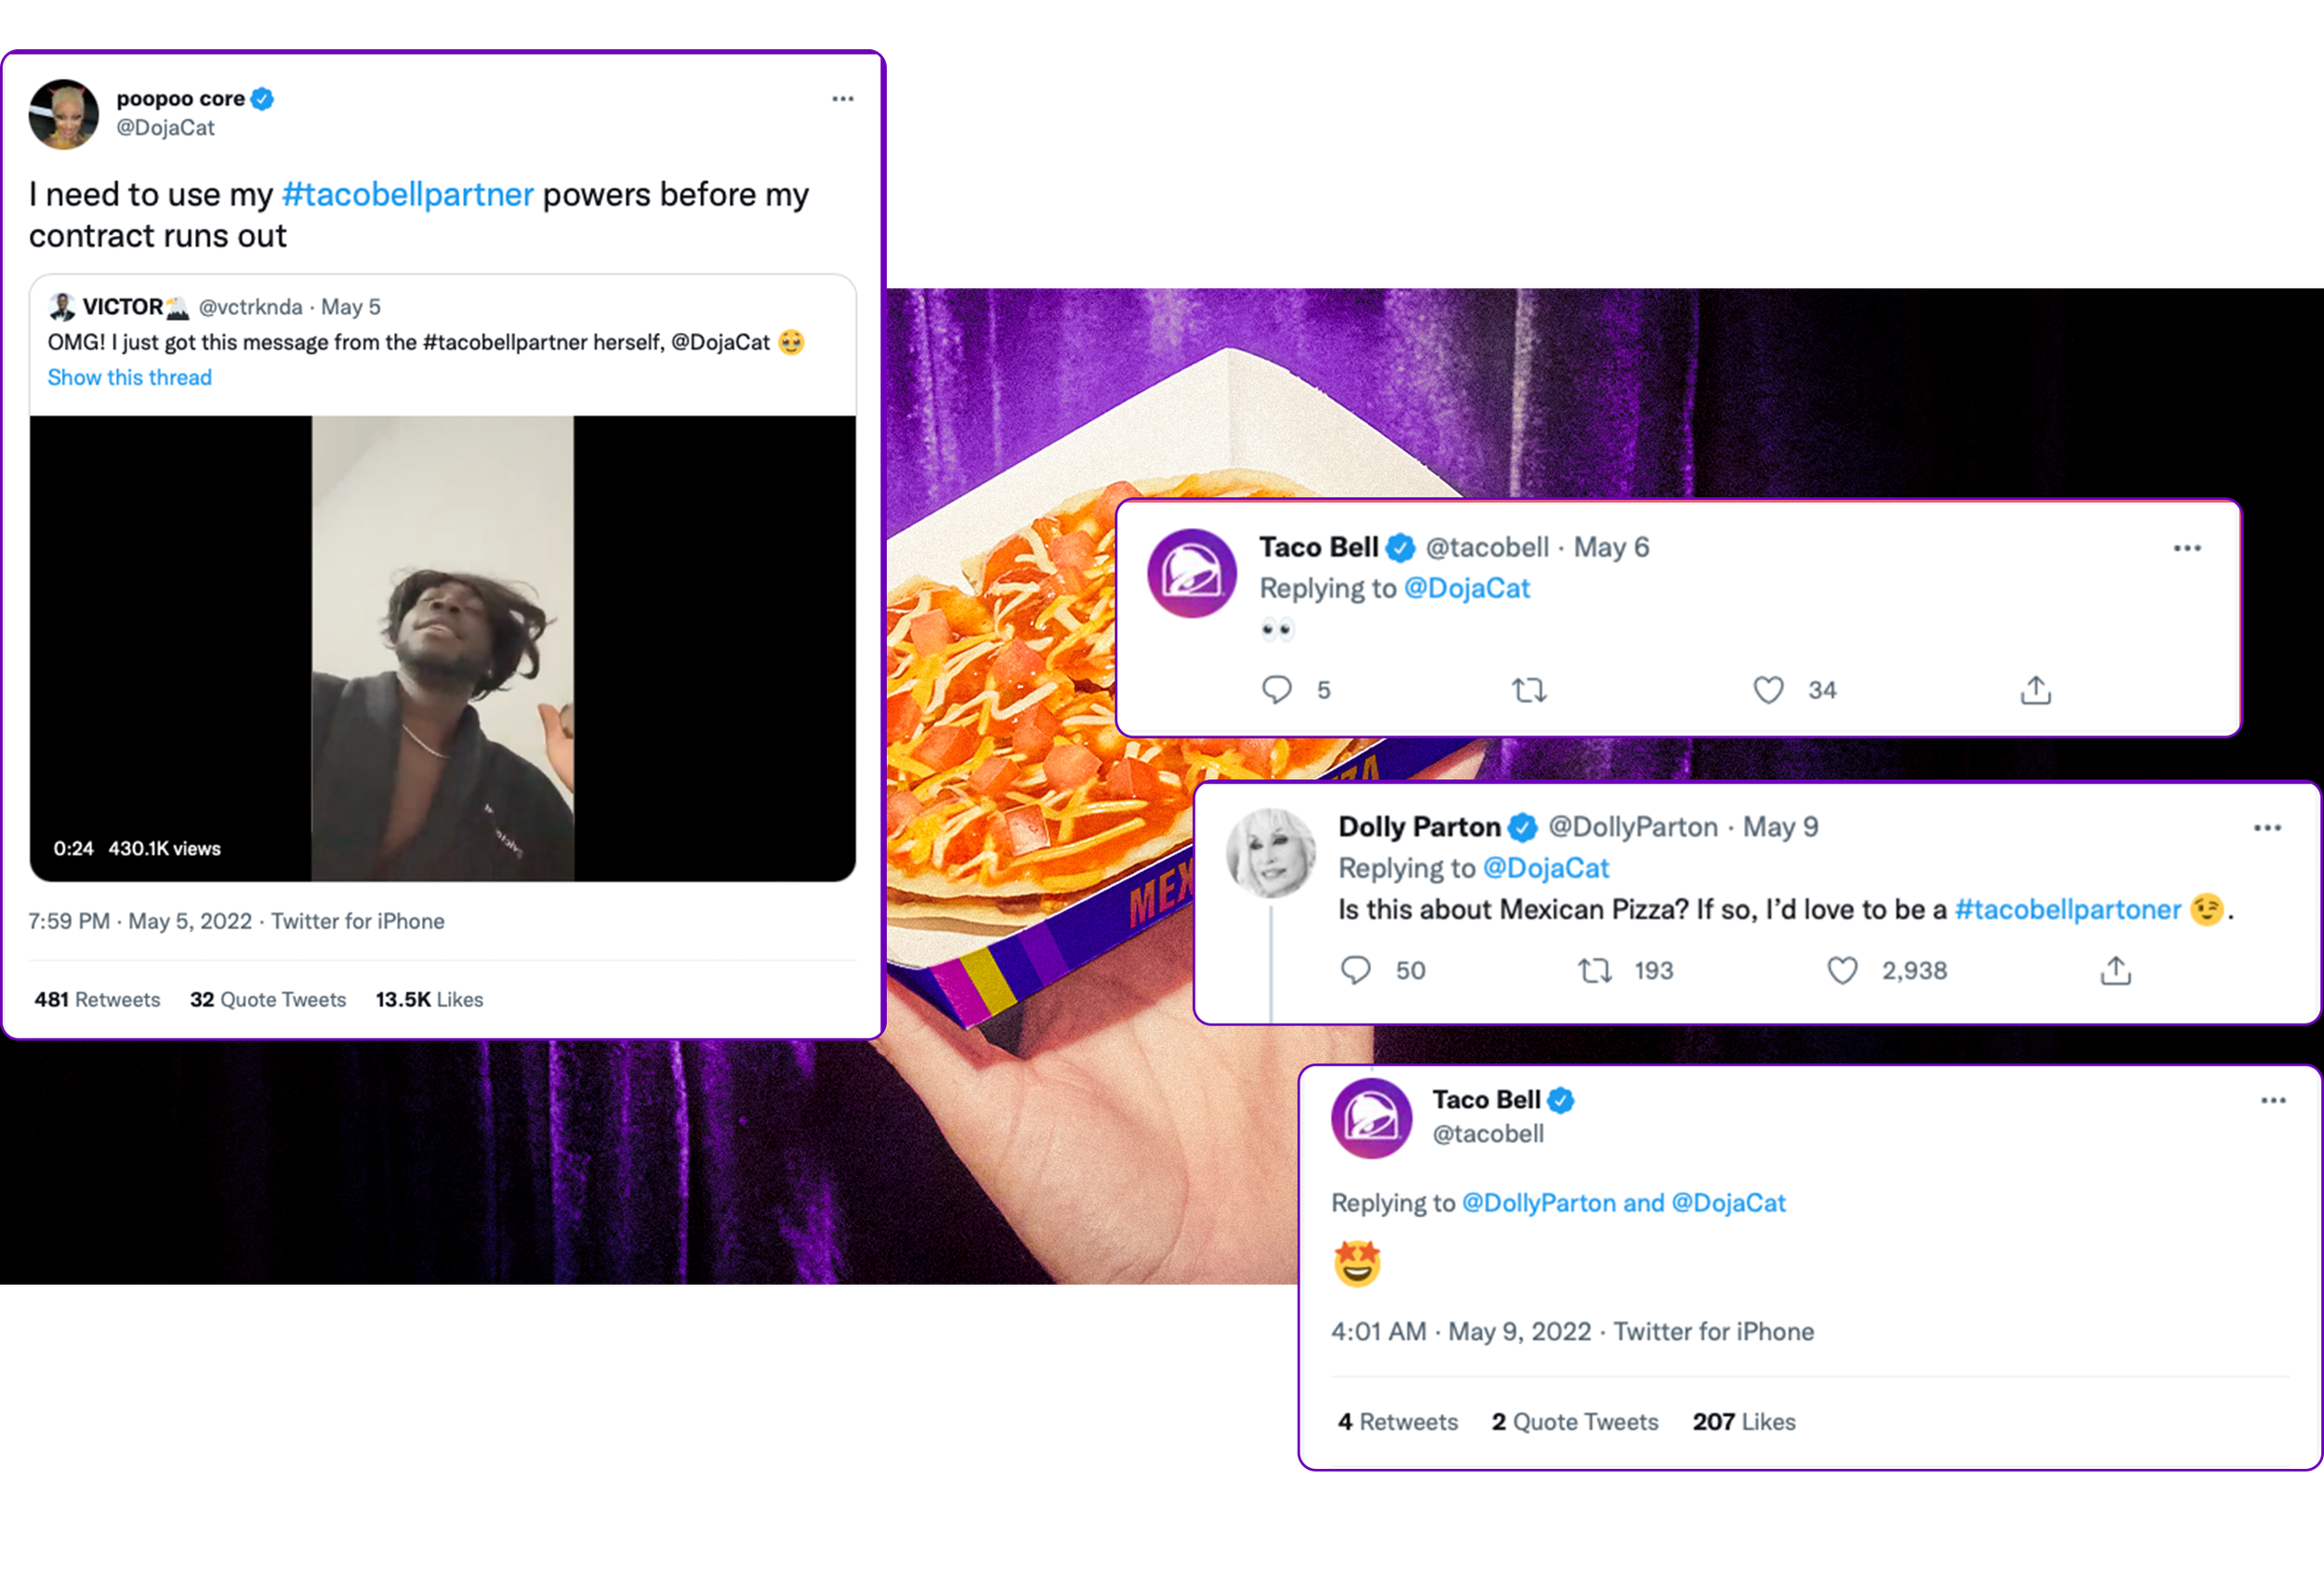The height and width of the screenshot is (1573, 2324).
Task: Share Dolly Parton's tweet via share icon
Action: pos(2115,970)
